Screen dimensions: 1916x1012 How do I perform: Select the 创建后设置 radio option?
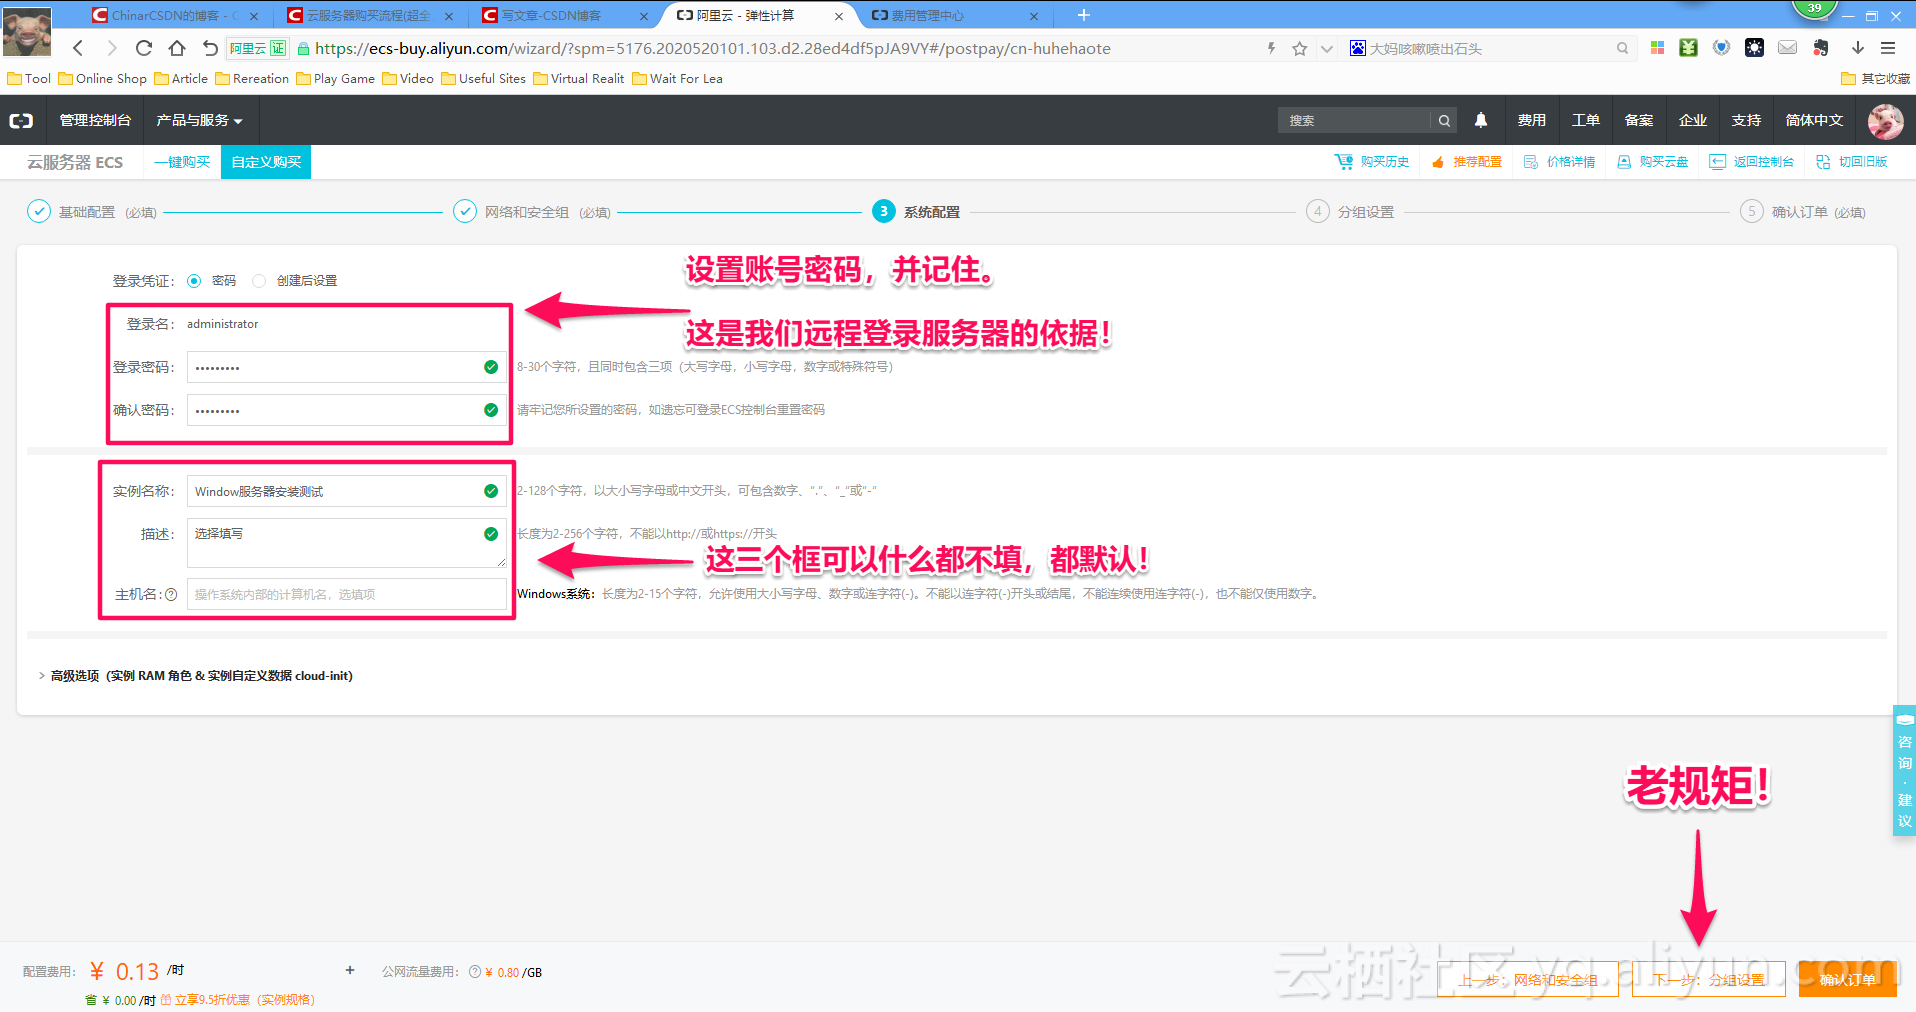(x=259, y=281)
